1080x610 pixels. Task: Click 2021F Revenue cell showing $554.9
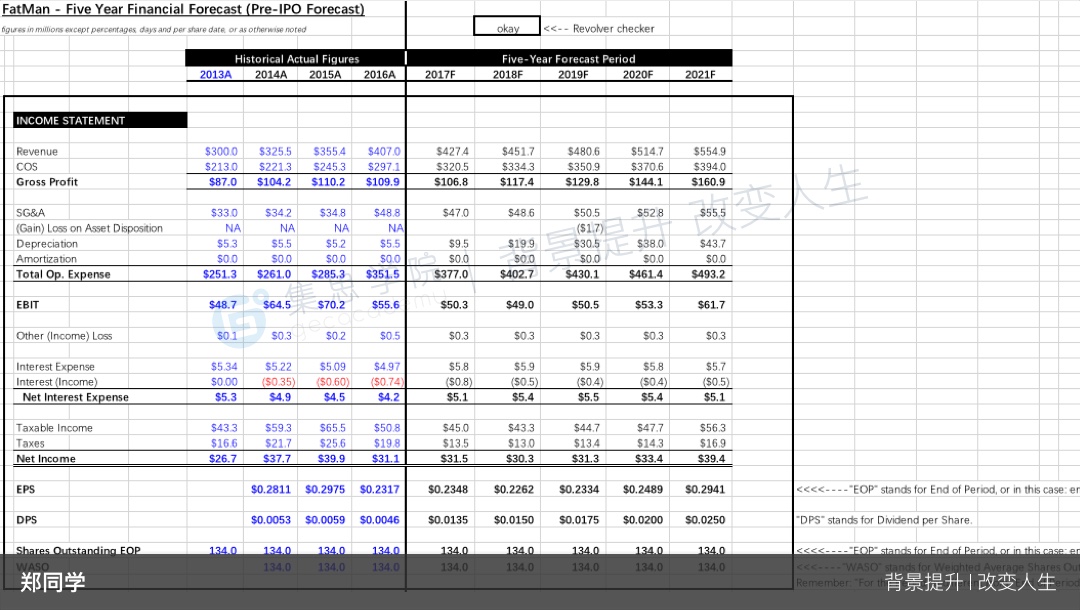(x=709, y=151)
